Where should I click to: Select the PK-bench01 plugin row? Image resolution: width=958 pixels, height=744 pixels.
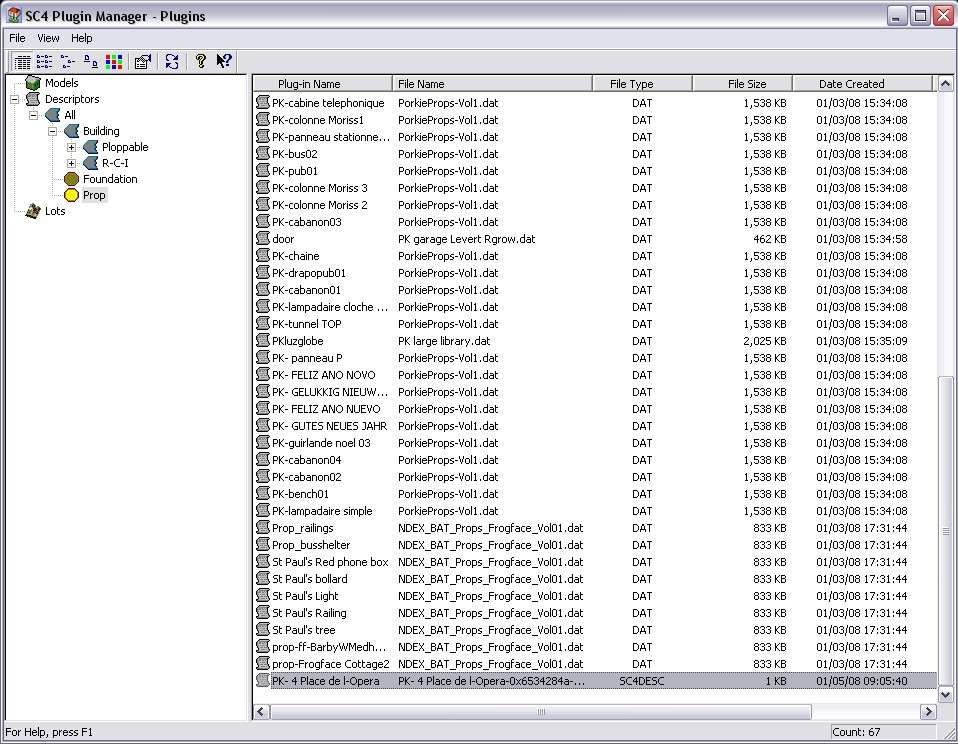595,494
